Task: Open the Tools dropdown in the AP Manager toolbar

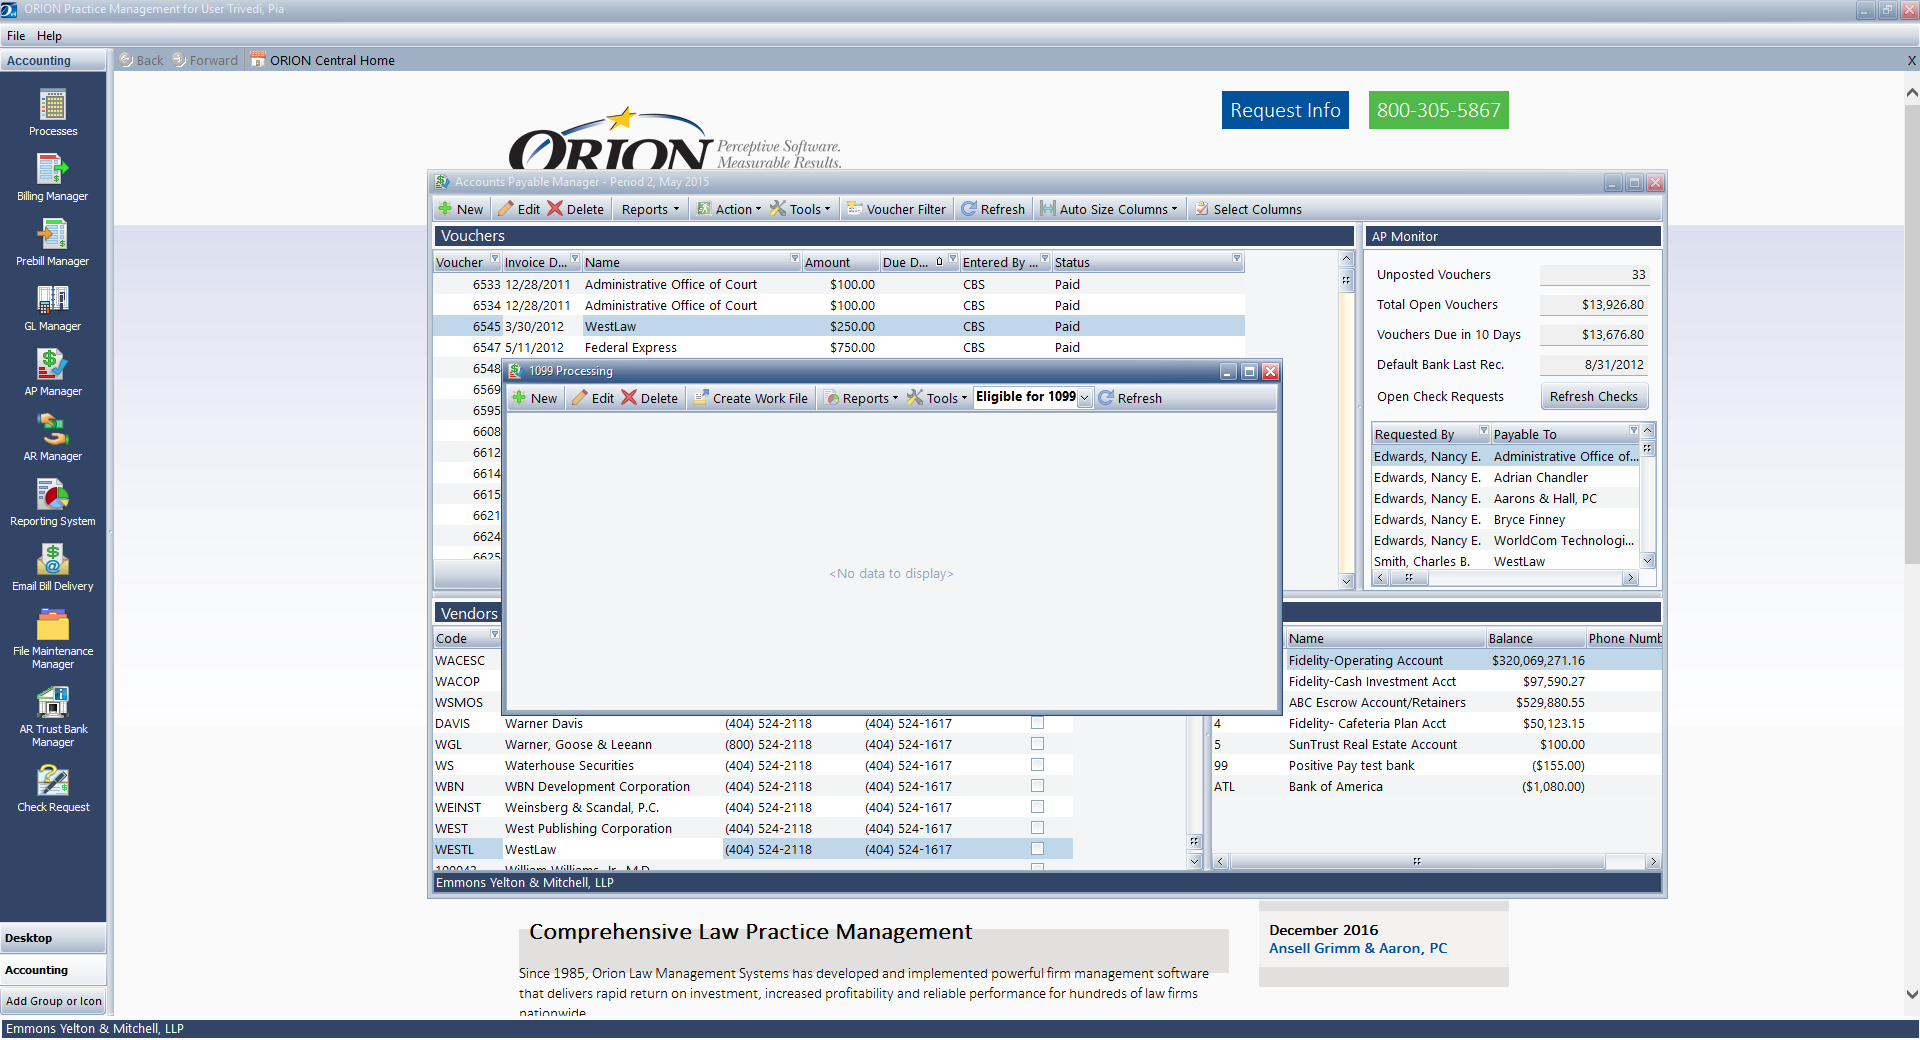Action: pos(800,209)
